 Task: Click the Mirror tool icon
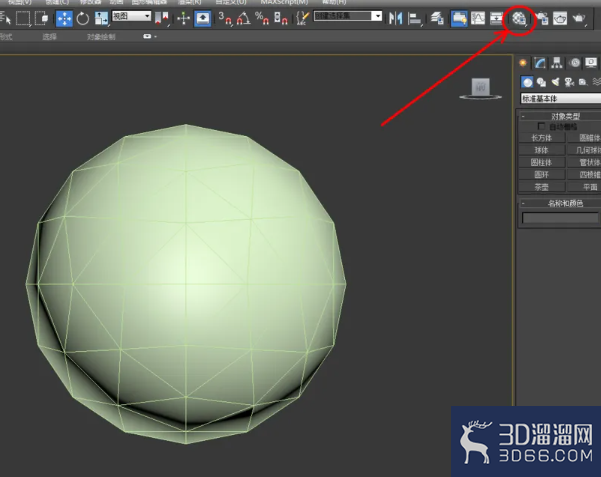point(396,18)
